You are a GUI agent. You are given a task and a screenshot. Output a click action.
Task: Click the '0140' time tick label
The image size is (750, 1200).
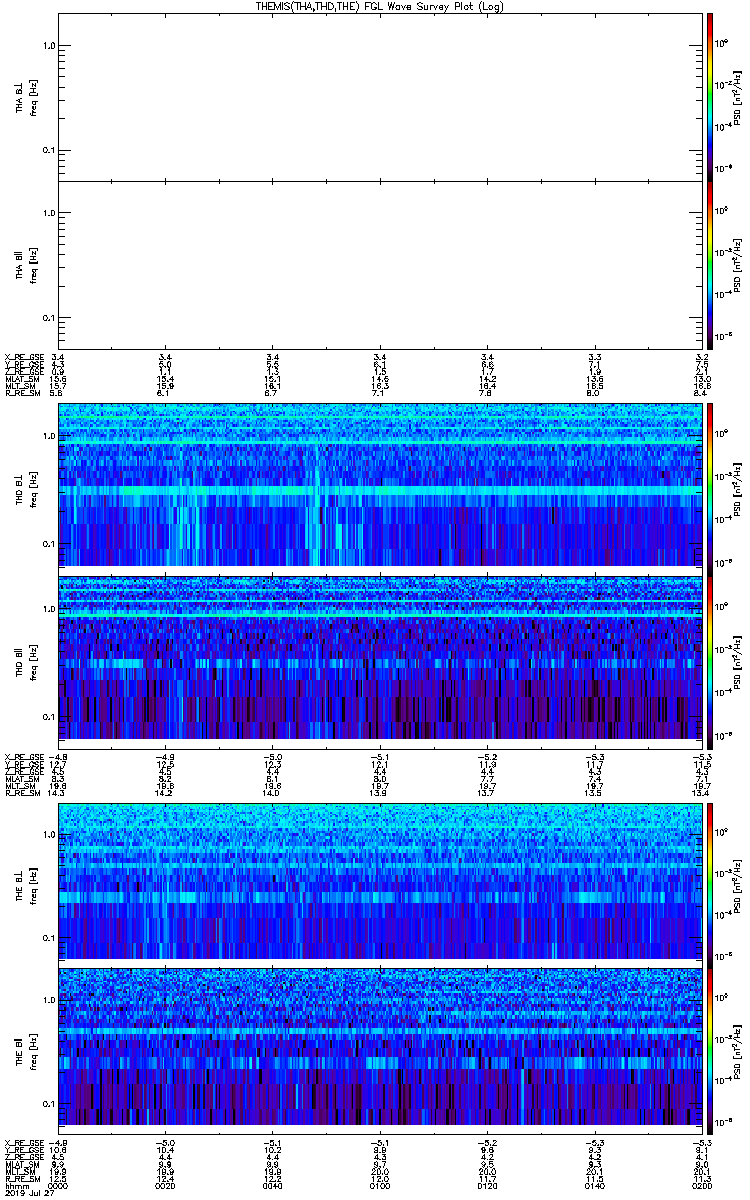click(x=593, y=1185)
